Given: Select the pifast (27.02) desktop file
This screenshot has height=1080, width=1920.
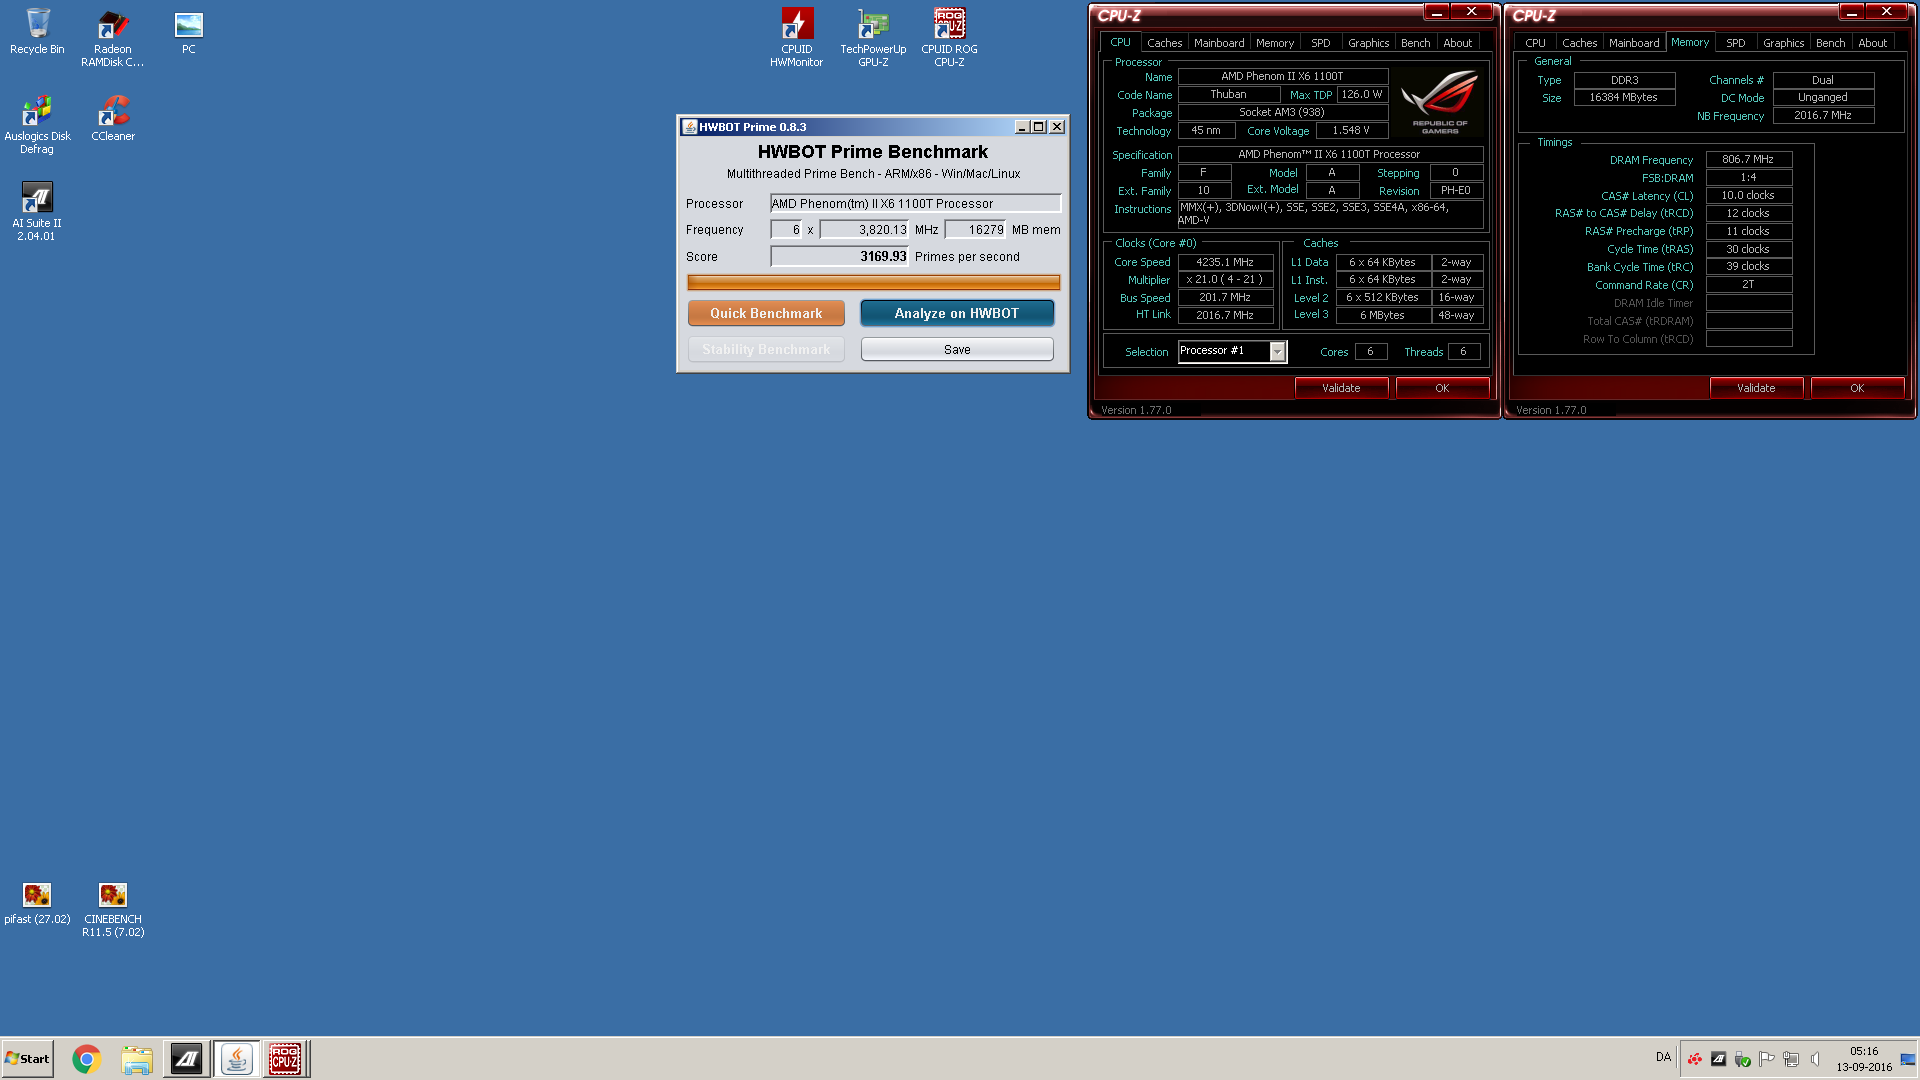Looking at the screenshot, I should pyautogui.click(x=37, y=902).
